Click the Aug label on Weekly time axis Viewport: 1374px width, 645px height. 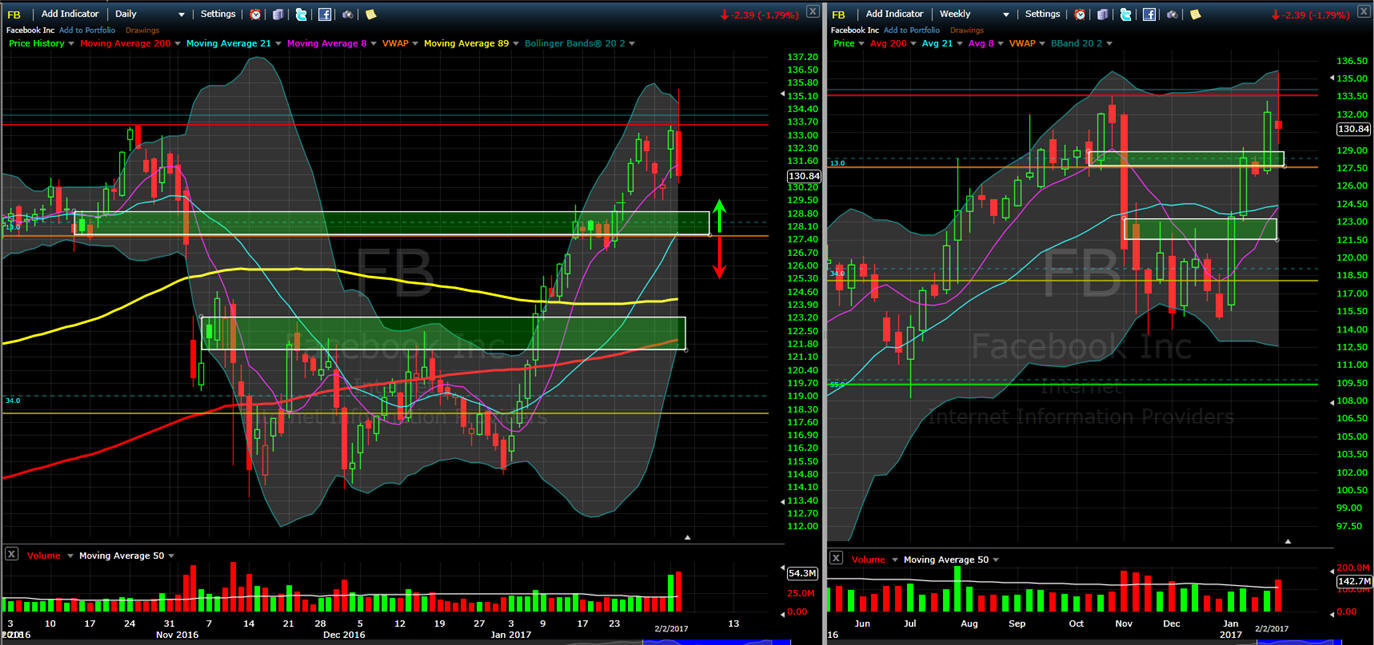(x=969, y=623)
